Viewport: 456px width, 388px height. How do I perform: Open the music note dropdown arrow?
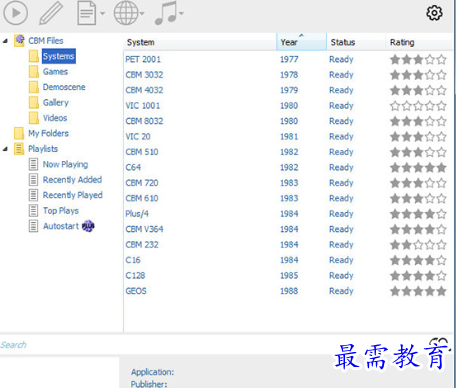(181, 13)
